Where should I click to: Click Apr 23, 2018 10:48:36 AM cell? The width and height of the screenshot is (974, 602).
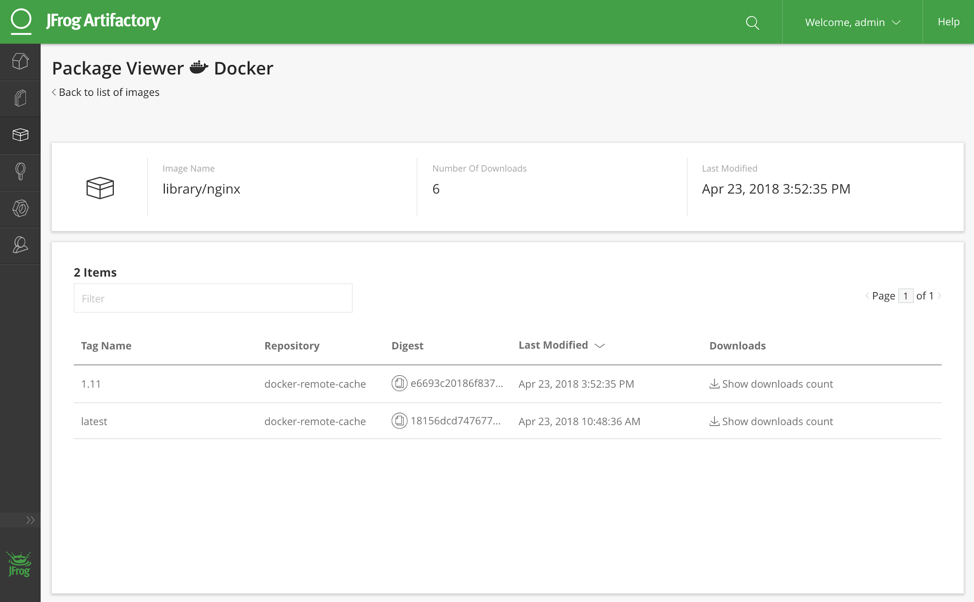coord(580,421)
